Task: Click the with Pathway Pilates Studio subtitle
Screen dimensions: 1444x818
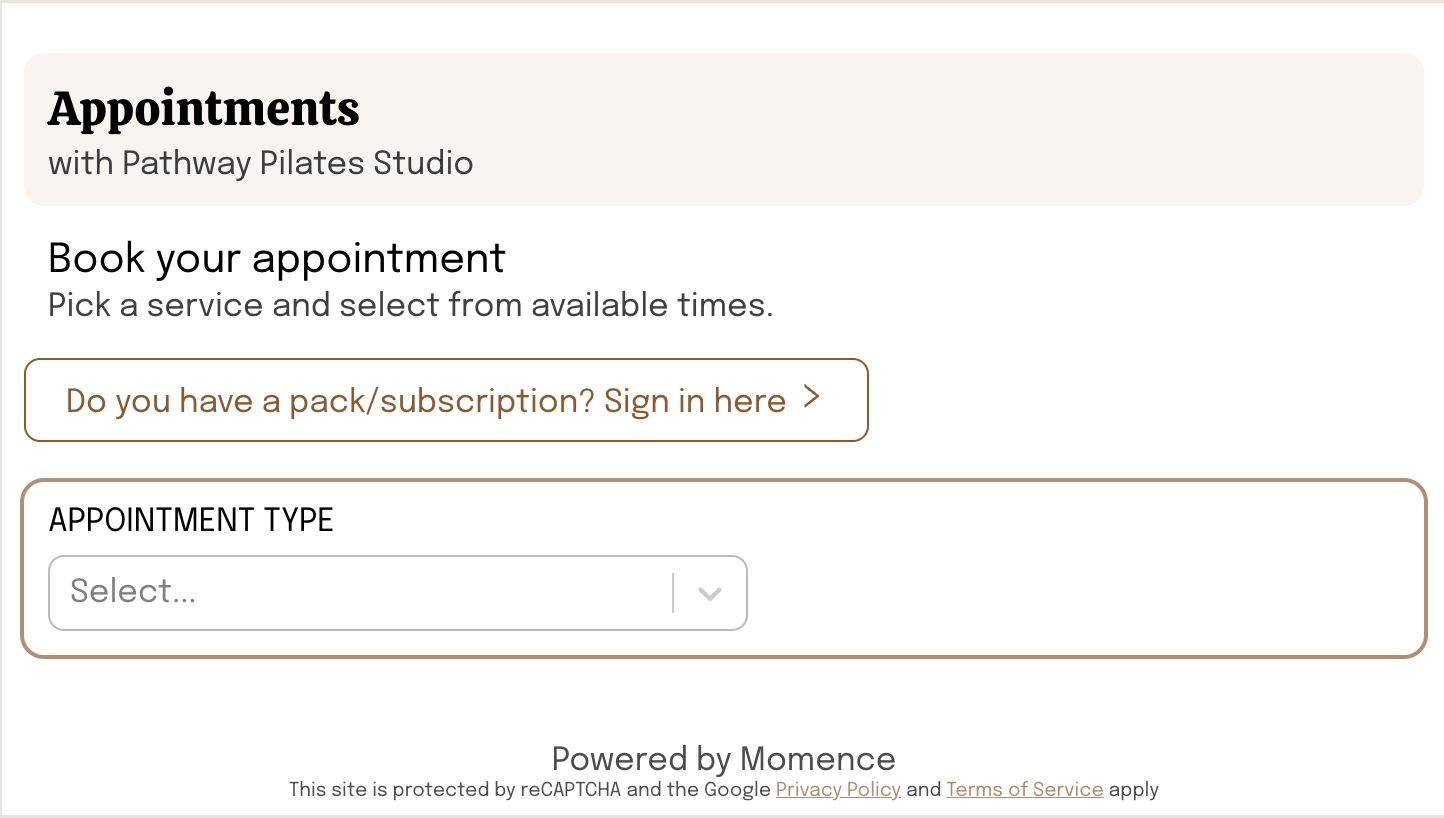Action: pos(261,163)
